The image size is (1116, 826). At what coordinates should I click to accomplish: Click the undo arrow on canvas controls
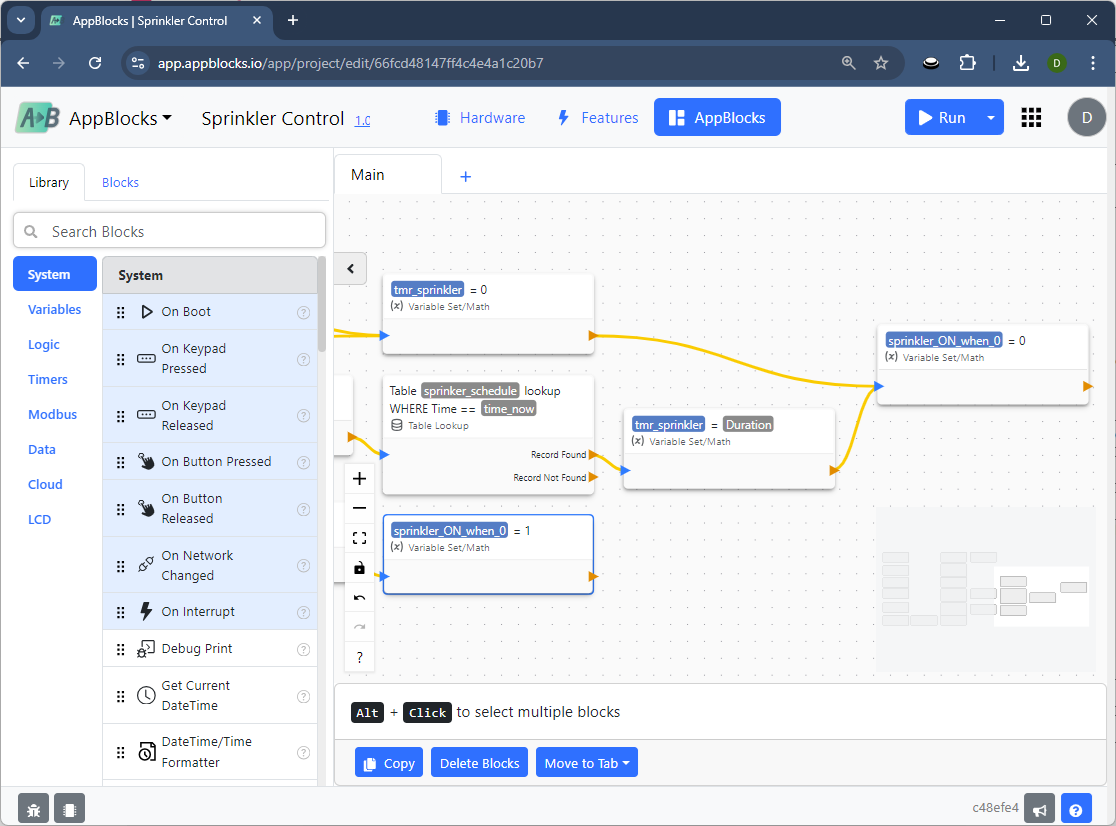click(x=360, y=598)
